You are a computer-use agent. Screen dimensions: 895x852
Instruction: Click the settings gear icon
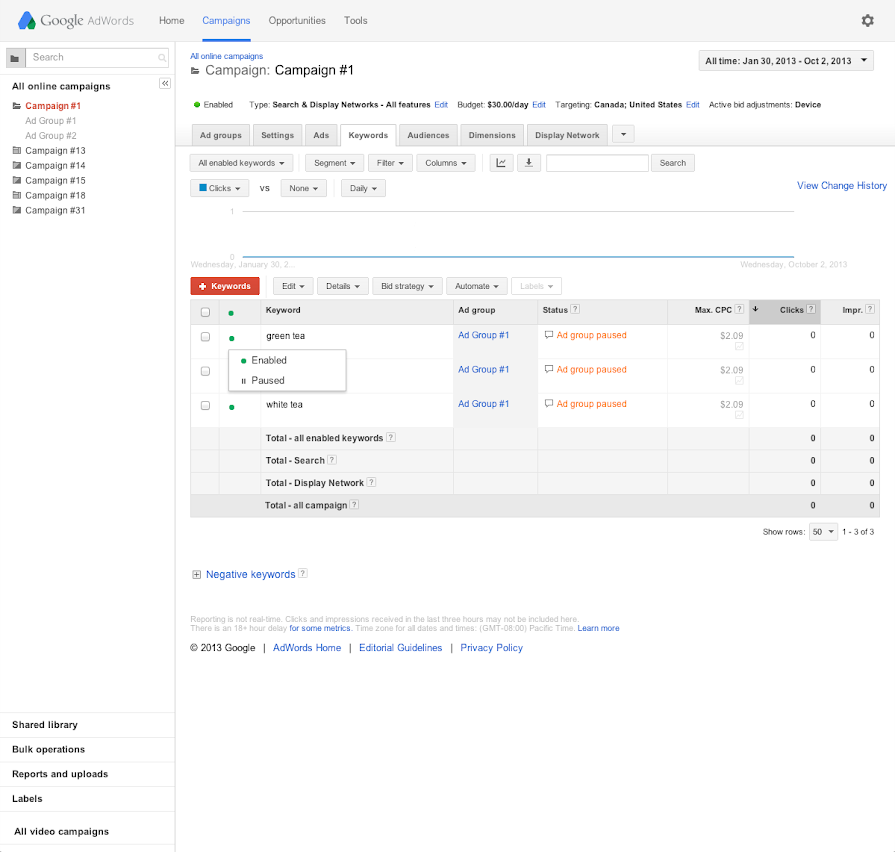click(x=867, y=20)
